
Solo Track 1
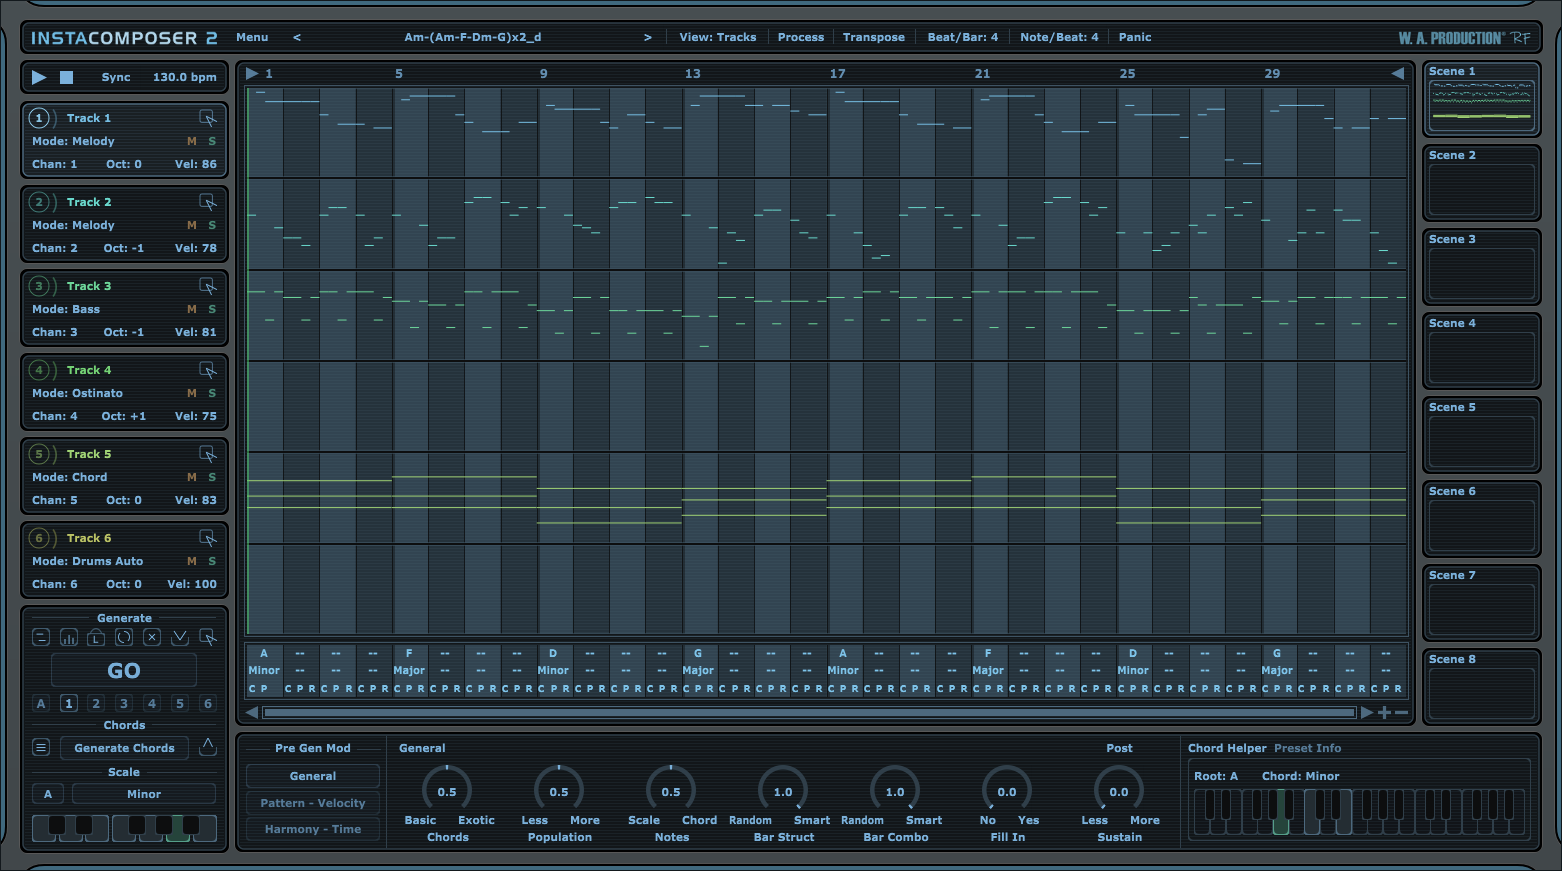pos(212,141)
